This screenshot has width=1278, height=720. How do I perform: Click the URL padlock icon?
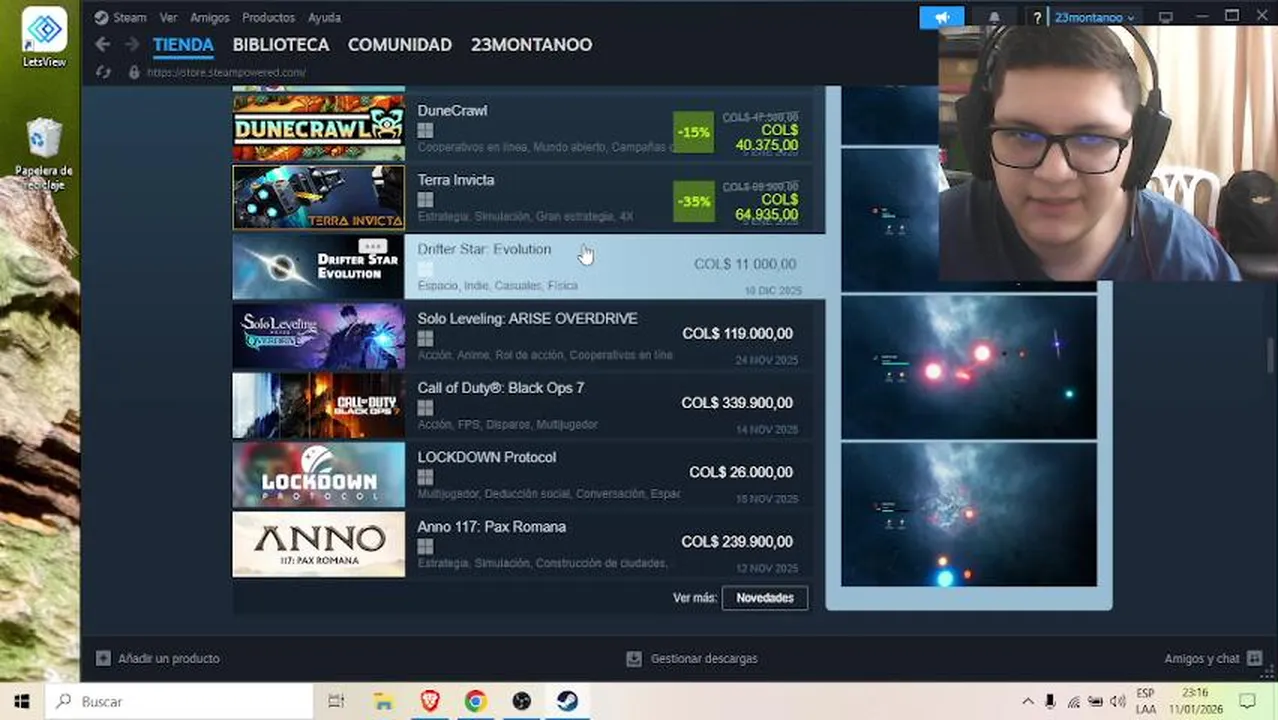[x=134, y=72]
